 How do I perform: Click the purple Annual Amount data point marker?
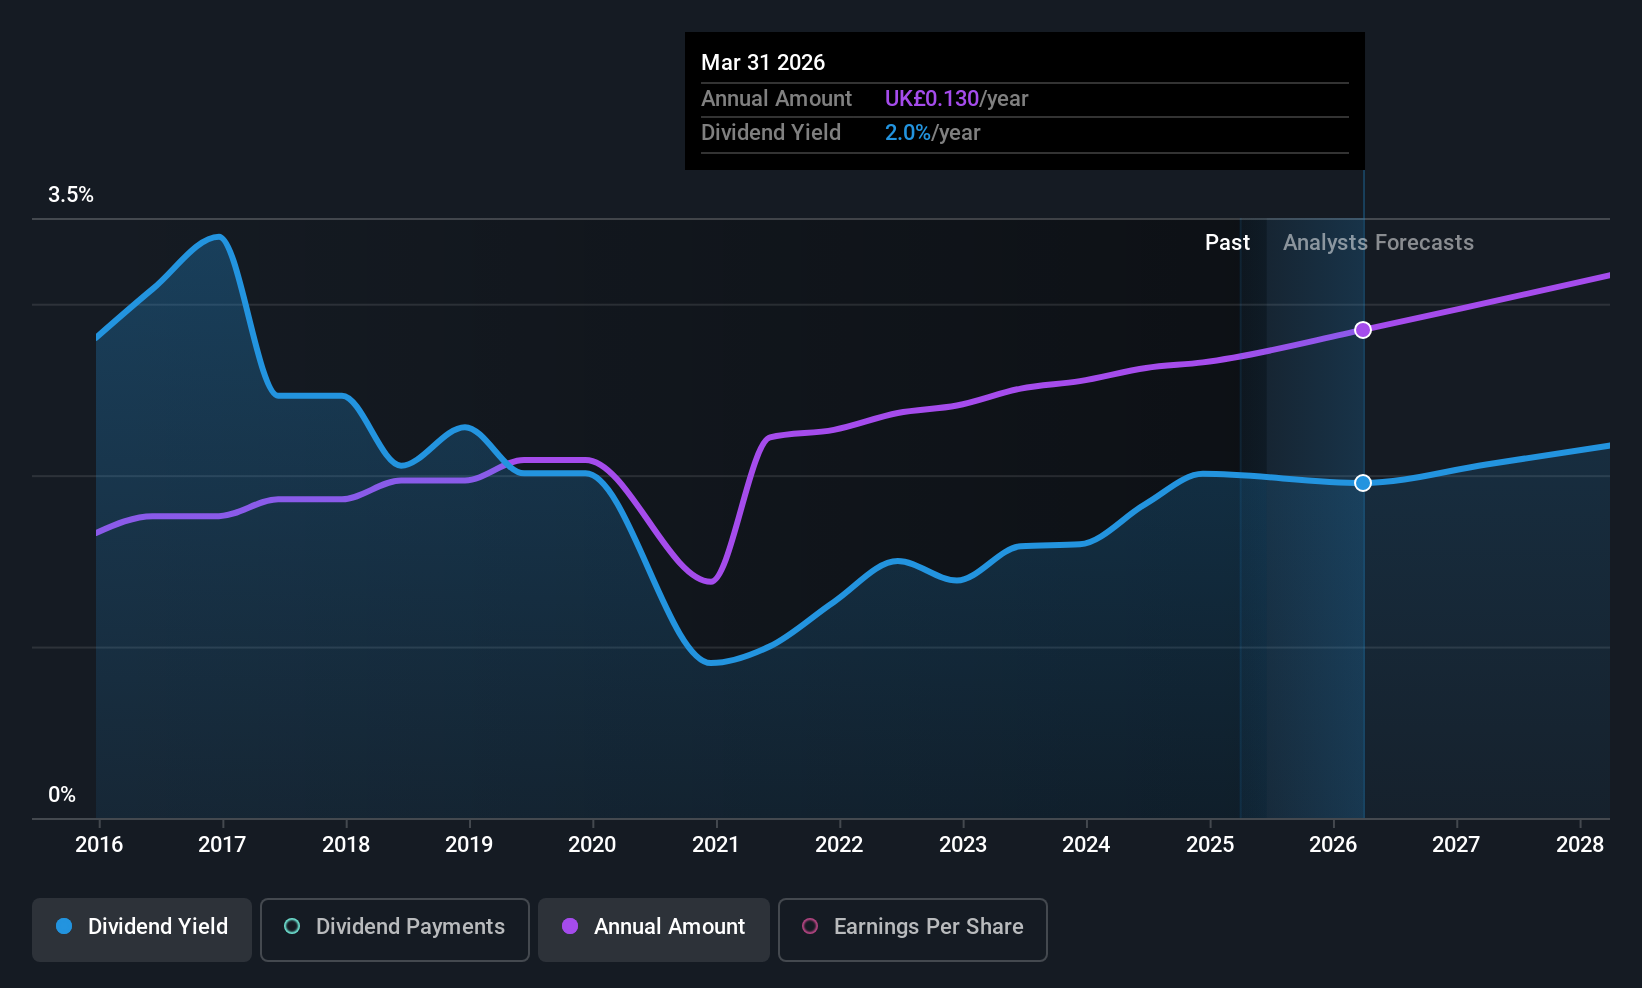(1363, 330)
